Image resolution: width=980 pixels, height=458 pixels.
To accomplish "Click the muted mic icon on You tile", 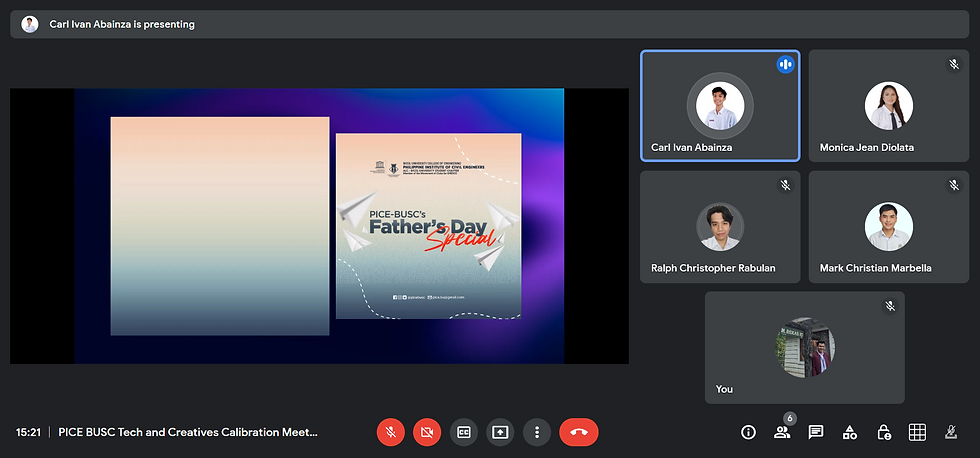I will [890, 306].
